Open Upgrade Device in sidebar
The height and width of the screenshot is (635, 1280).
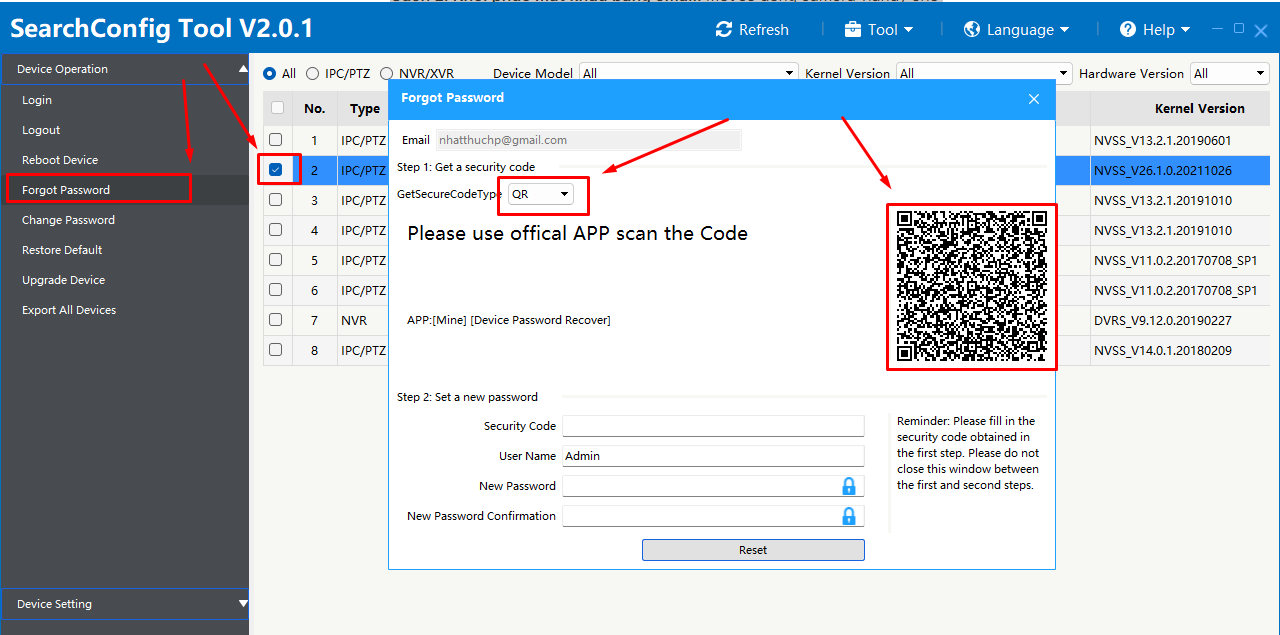click(63, 280)
